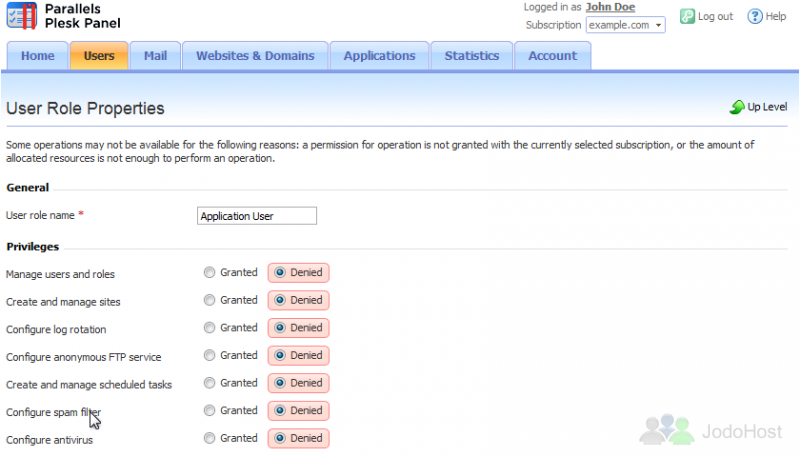Select Denied for Create and manage sites
The height and width of the screenshot is (457, 800).
click(x=280, y=300)
